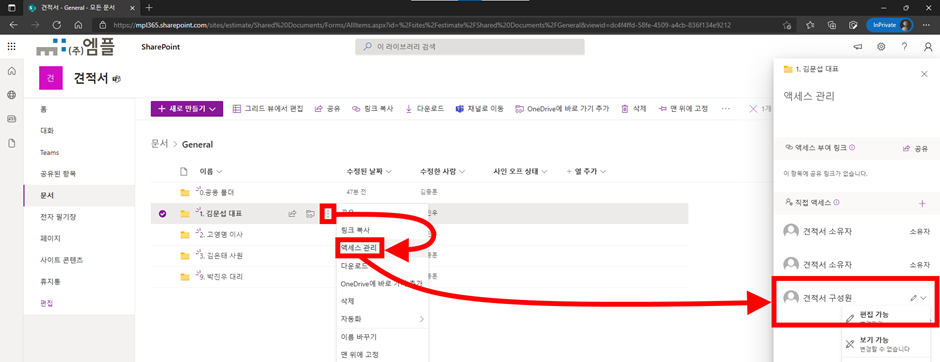Image resolution: width=940 pixels, height=362 pixels.
Task: Open the settings gear in SharePoint header
Action: tap(881, 47)
